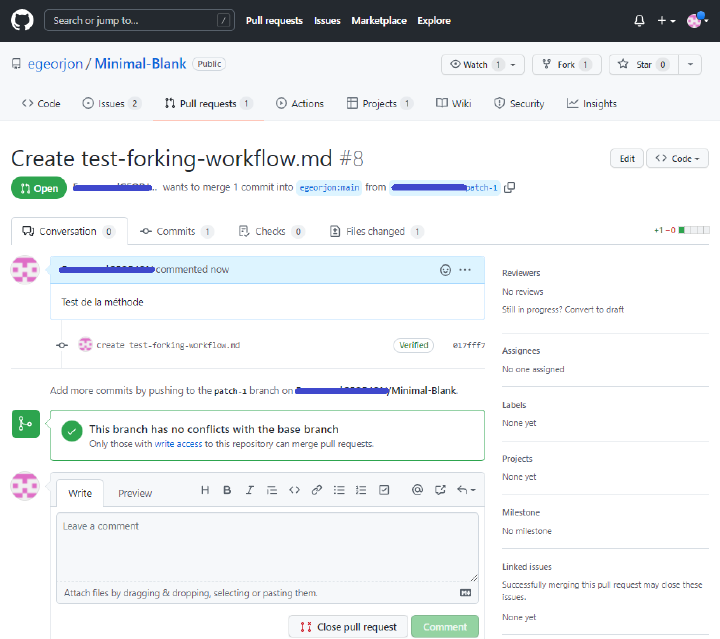720x639 pixels.
Task: Insert code formatting
Action: 294,490
